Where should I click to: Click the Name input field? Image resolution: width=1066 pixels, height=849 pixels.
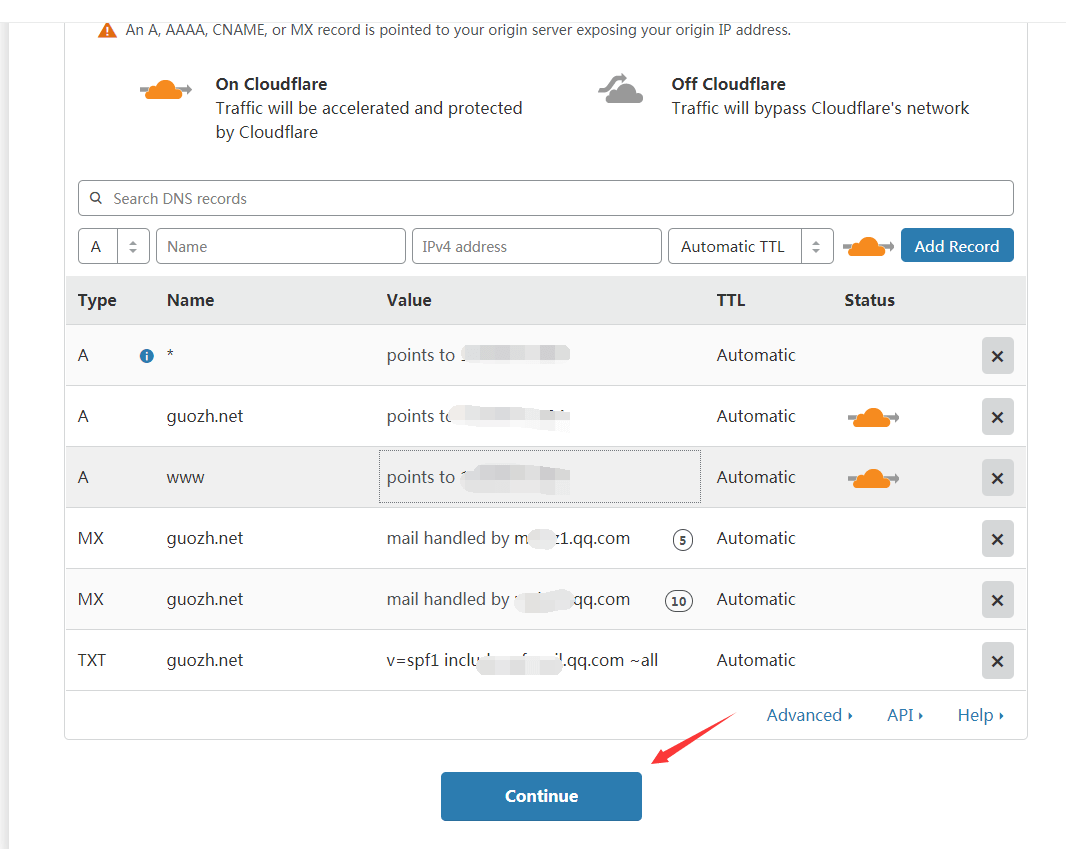281,246
